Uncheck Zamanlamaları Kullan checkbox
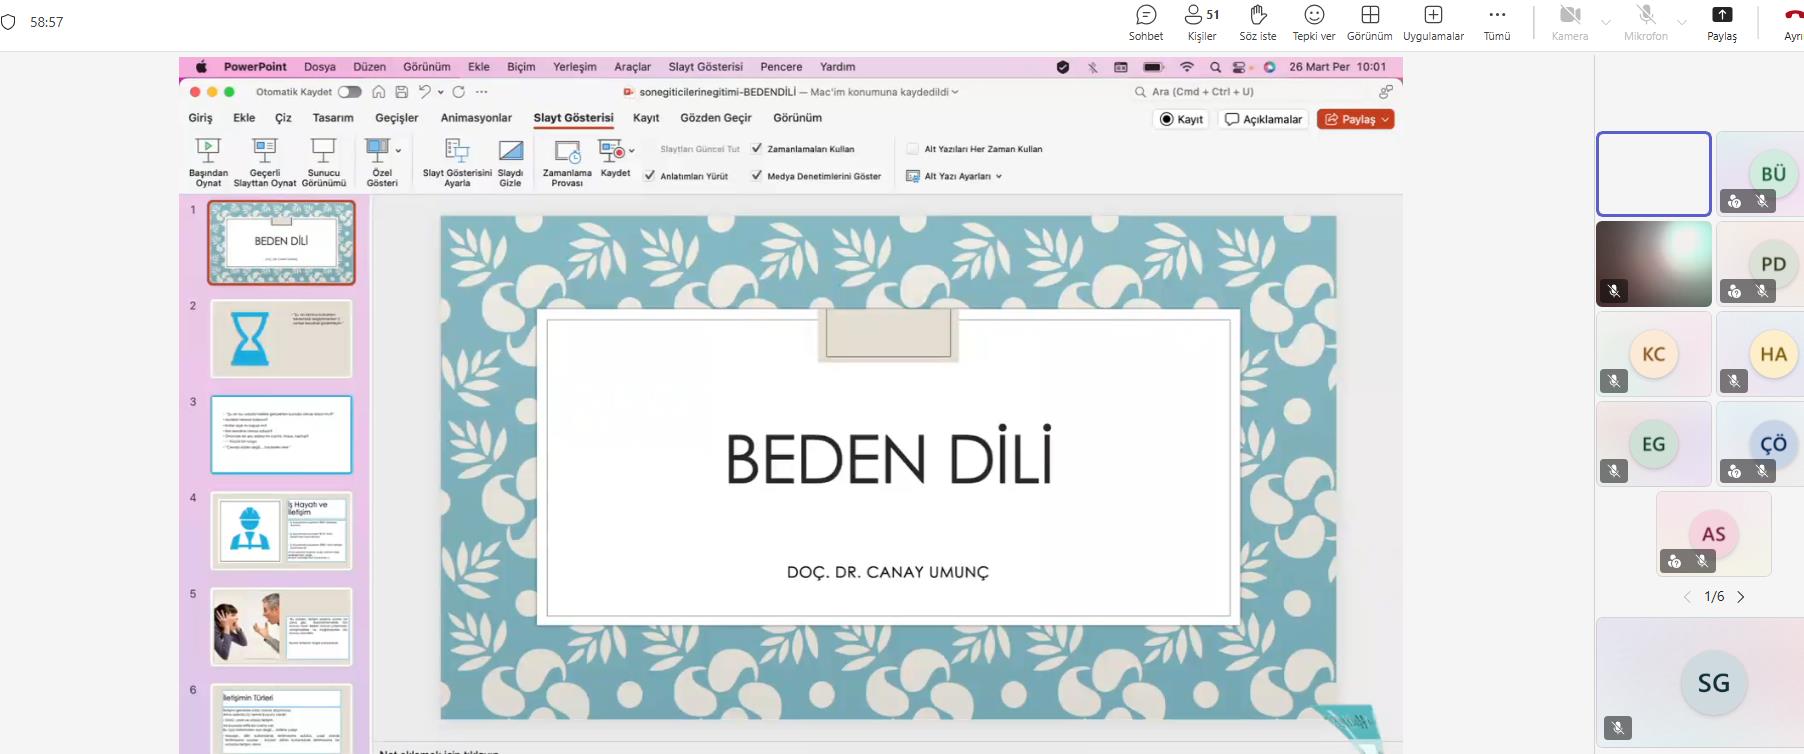The height and width of the screenshot is (754, 1804). (x=757, y=149)
